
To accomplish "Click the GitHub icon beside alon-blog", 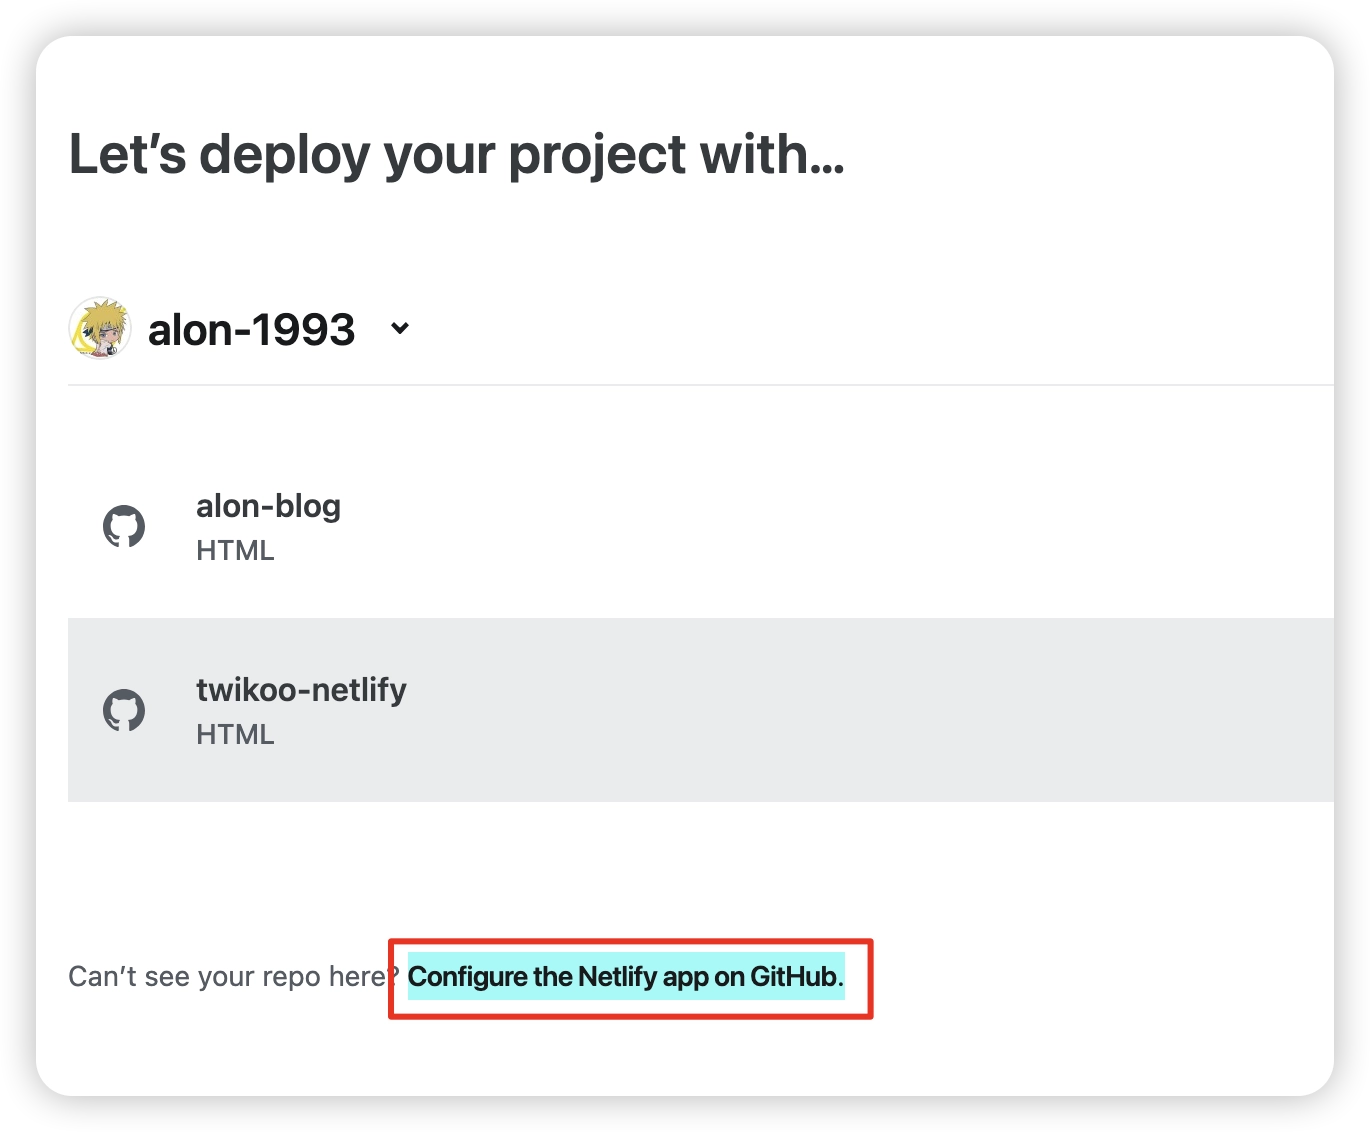I will coord(124,527).
